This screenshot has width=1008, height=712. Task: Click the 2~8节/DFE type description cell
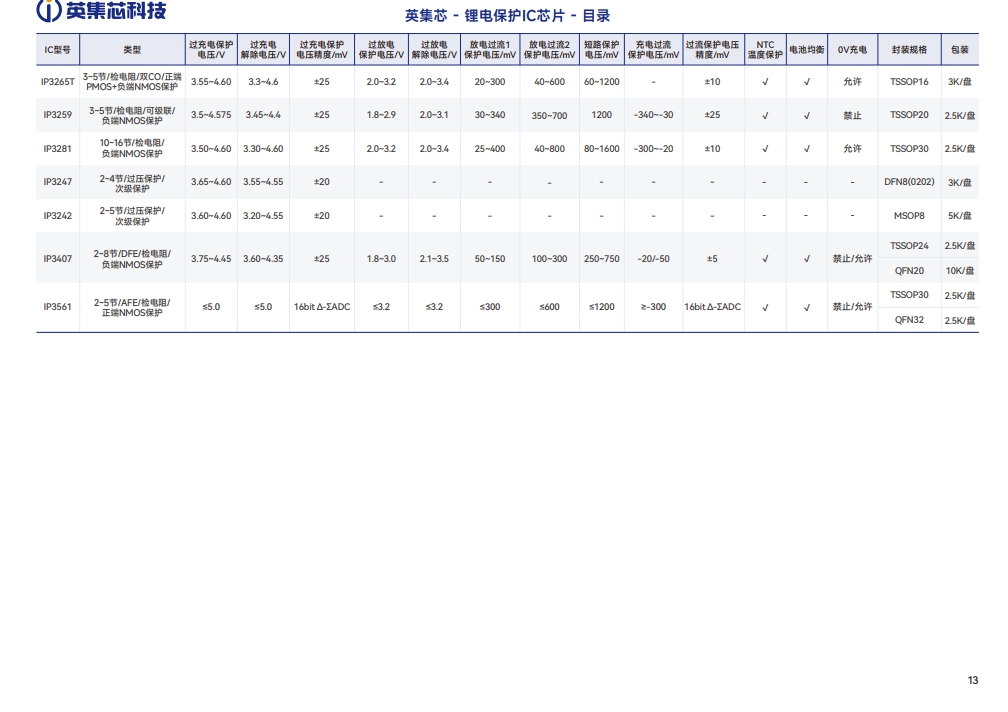[x=132, y=258]
